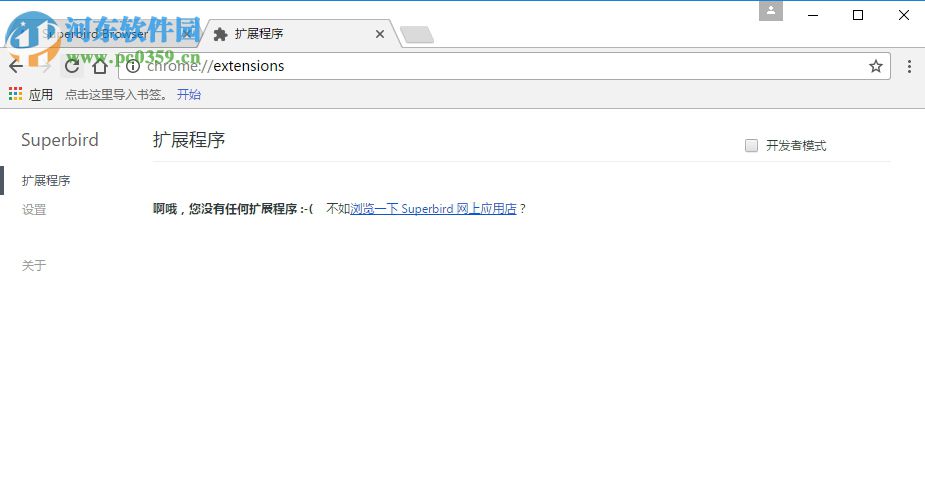Open 关于 in the left sidebar
Viewport: 925px width, 488px height.
(x=34, y=266)
